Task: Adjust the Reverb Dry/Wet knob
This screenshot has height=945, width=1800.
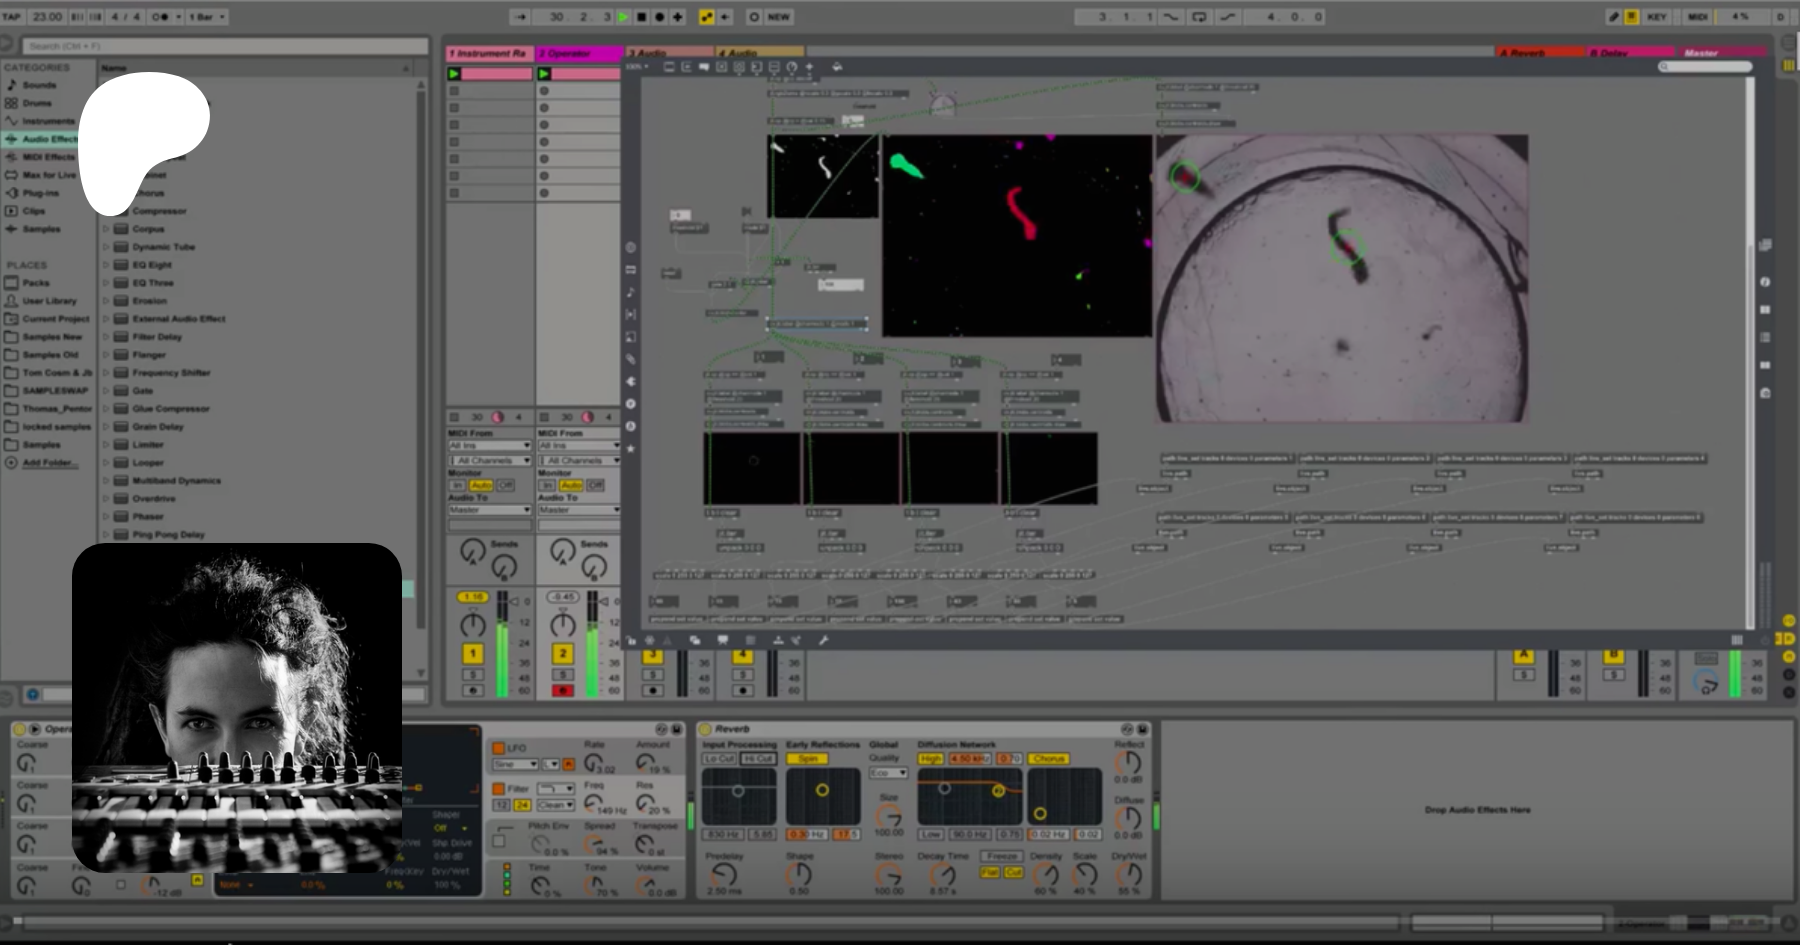Action: pos(1129,876)
